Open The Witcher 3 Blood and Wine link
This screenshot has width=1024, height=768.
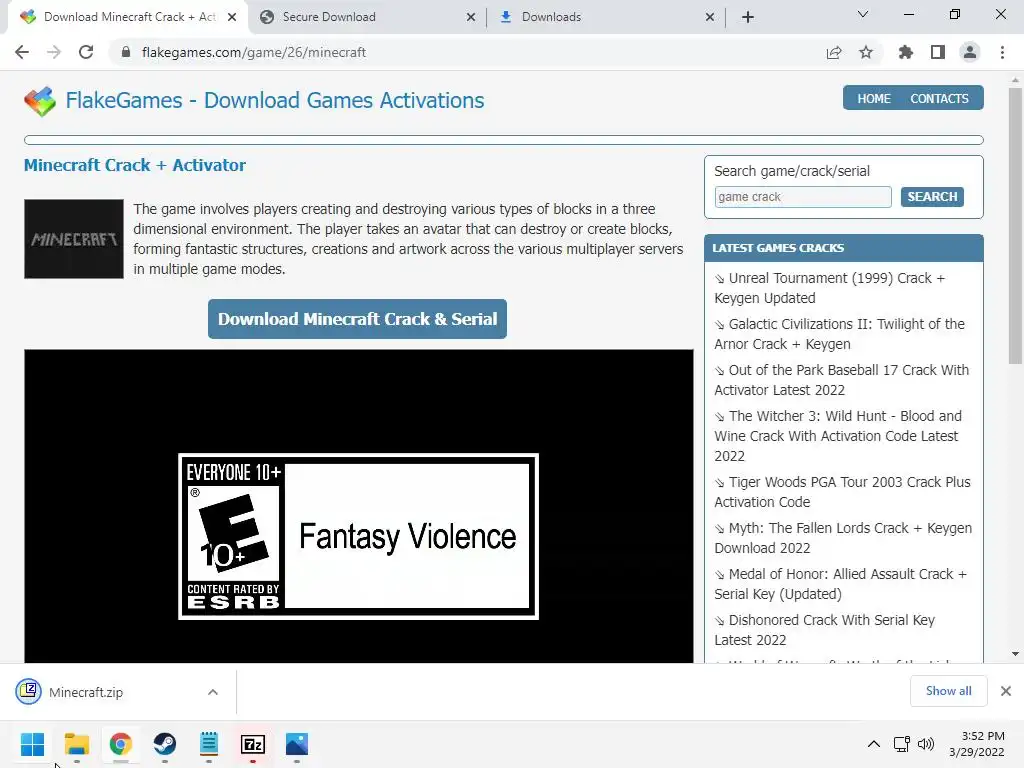[x=838, y=436]
